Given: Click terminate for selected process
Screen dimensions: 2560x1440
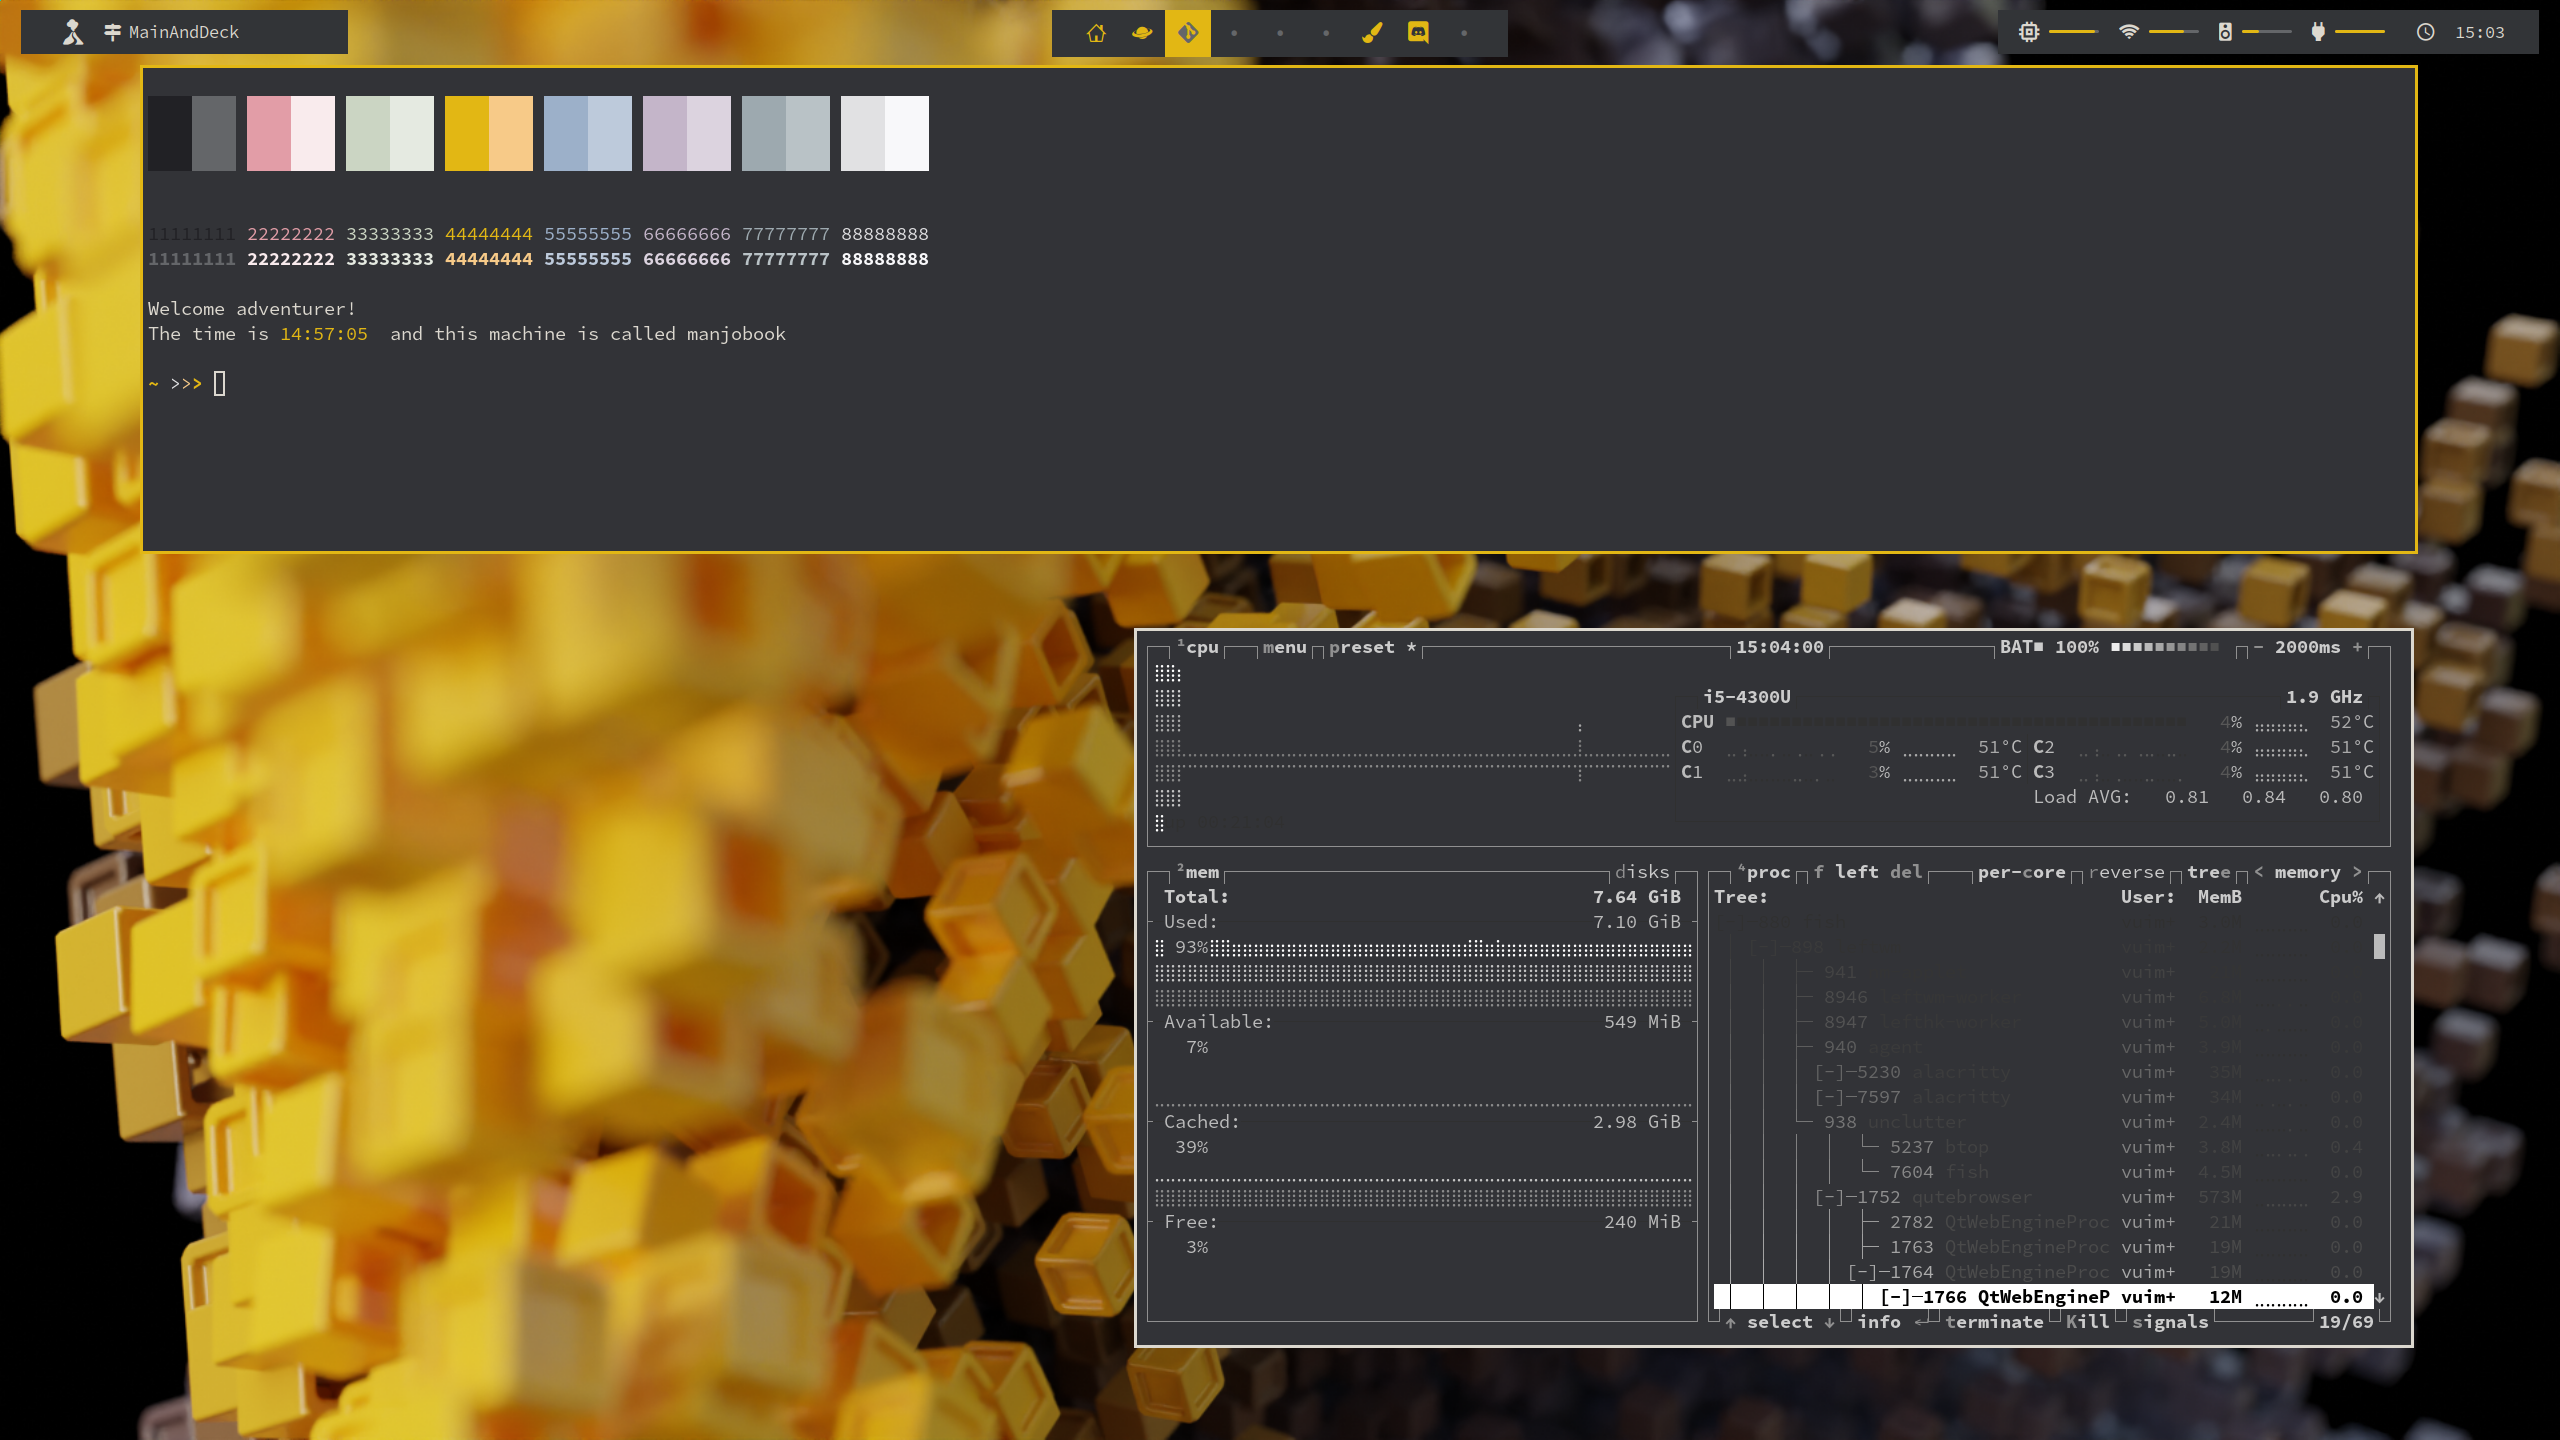Looking at the screenshot, I should pyautogui.click(x=1993, y=1322).
